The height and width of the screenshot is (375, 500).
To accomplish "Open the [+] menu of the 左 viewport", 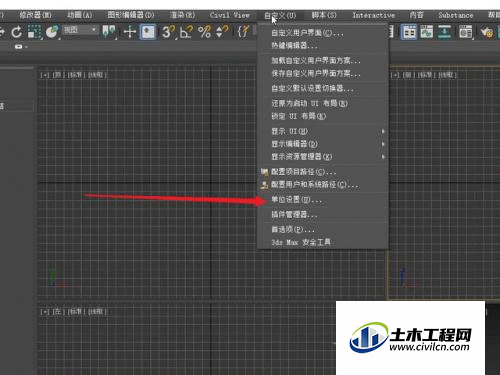I will point(45,312).
